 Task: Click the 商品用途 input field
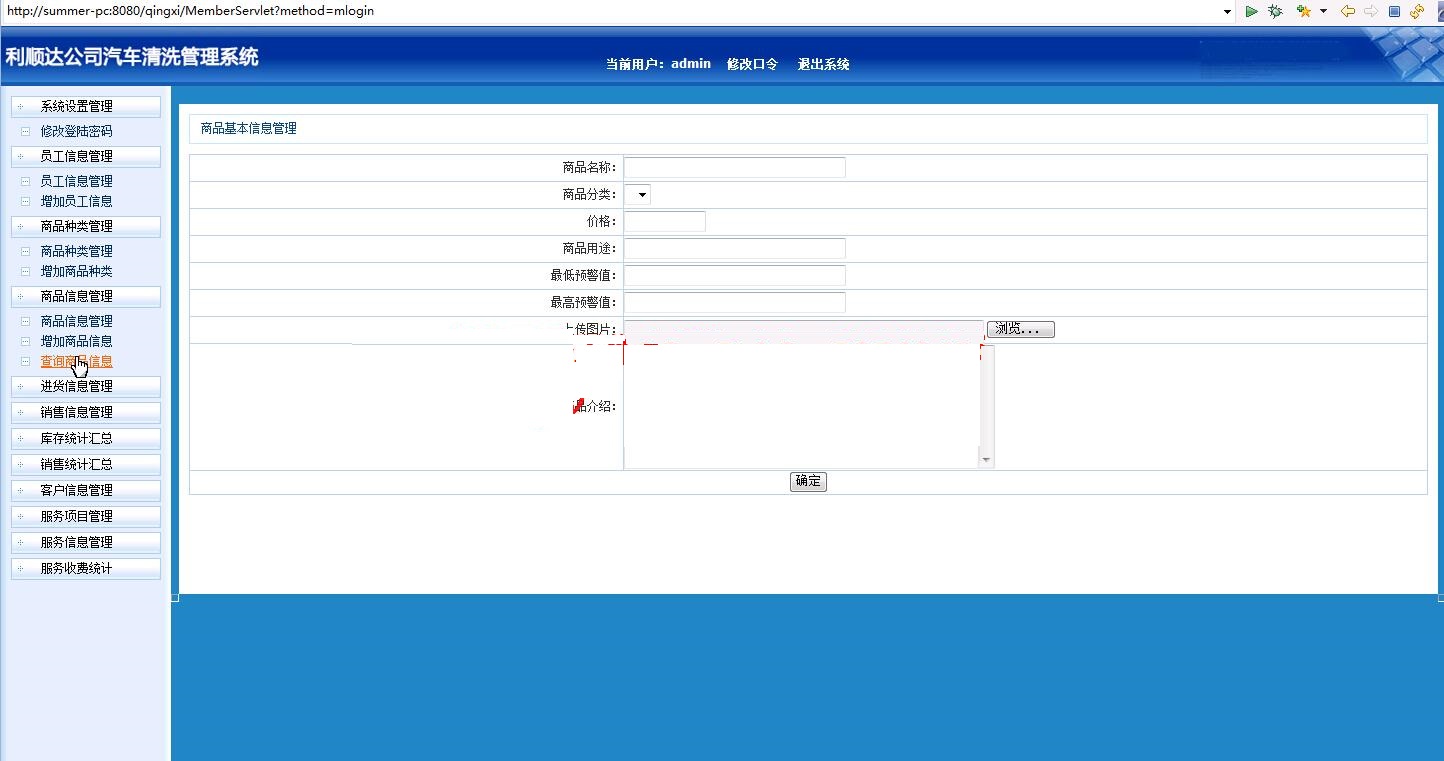[x=735, y=248]
